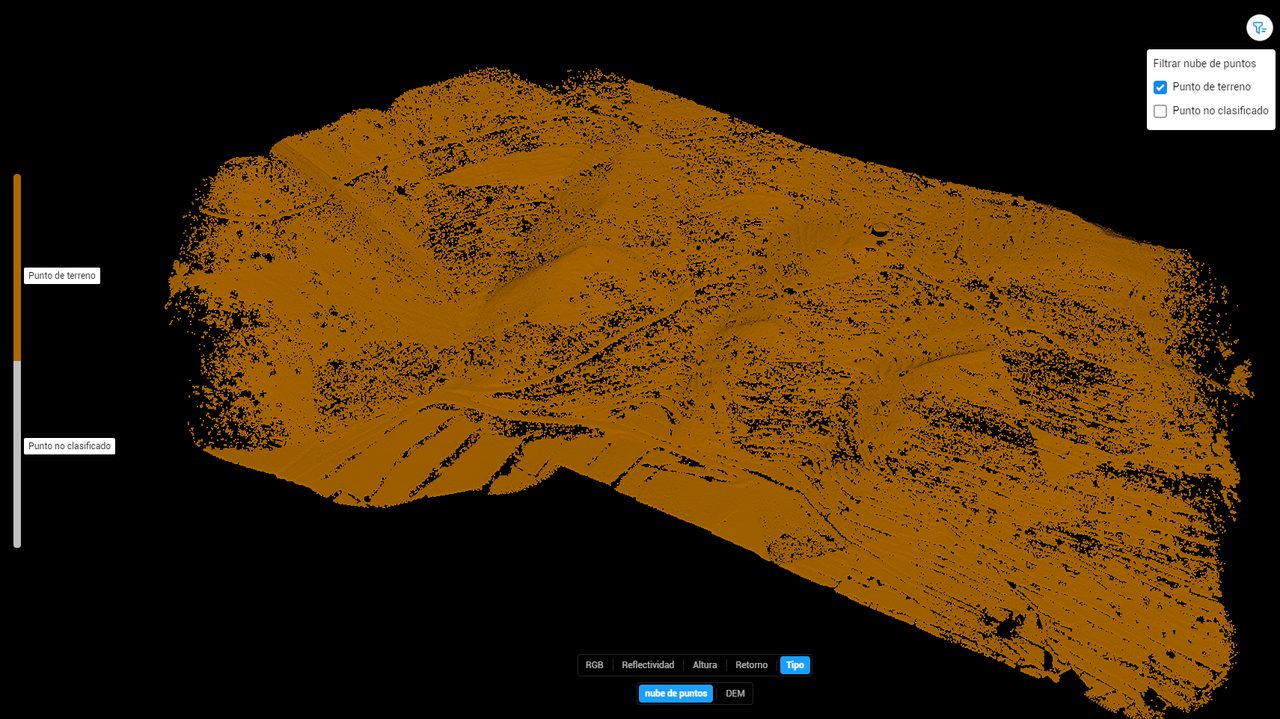Switch to RGB display mode

595,665
